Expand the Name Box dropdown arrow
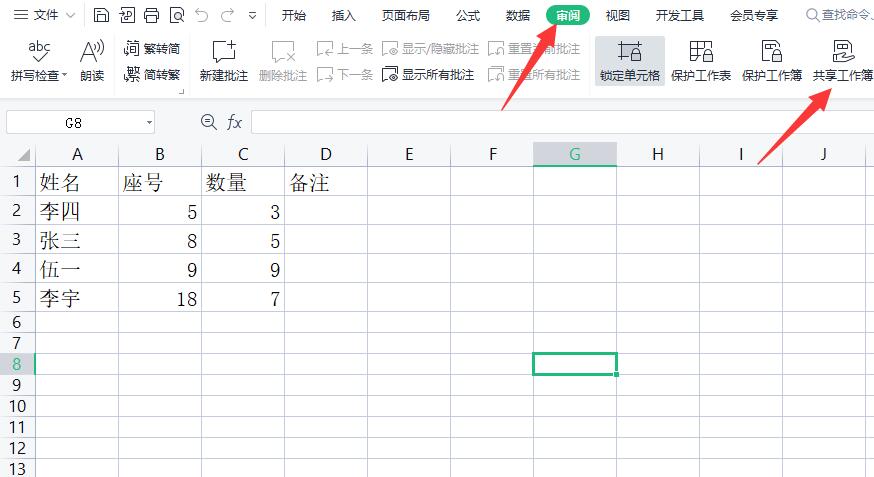This screenshot has height=477, width=874. coord(149,123)
